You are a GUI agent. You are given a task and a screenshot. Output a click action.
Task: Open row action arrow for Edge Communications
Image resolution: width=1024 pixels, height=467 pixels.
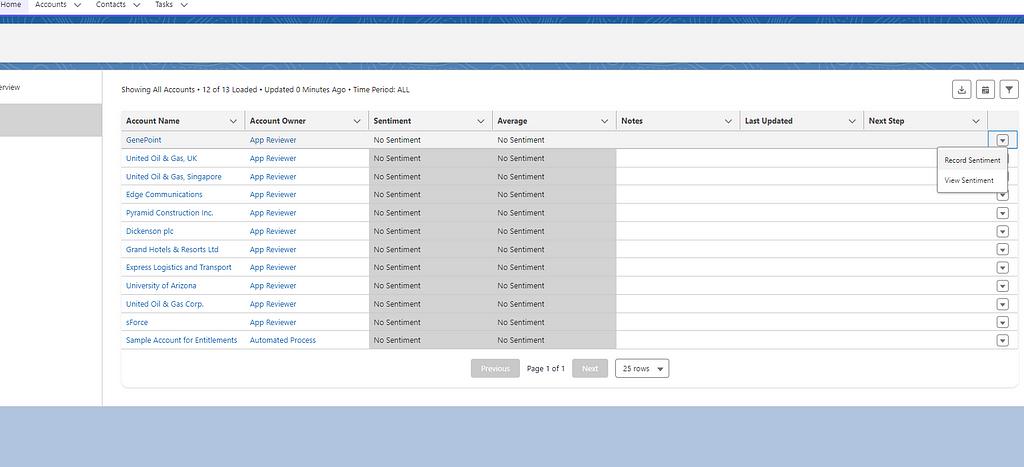(1002, 195)
